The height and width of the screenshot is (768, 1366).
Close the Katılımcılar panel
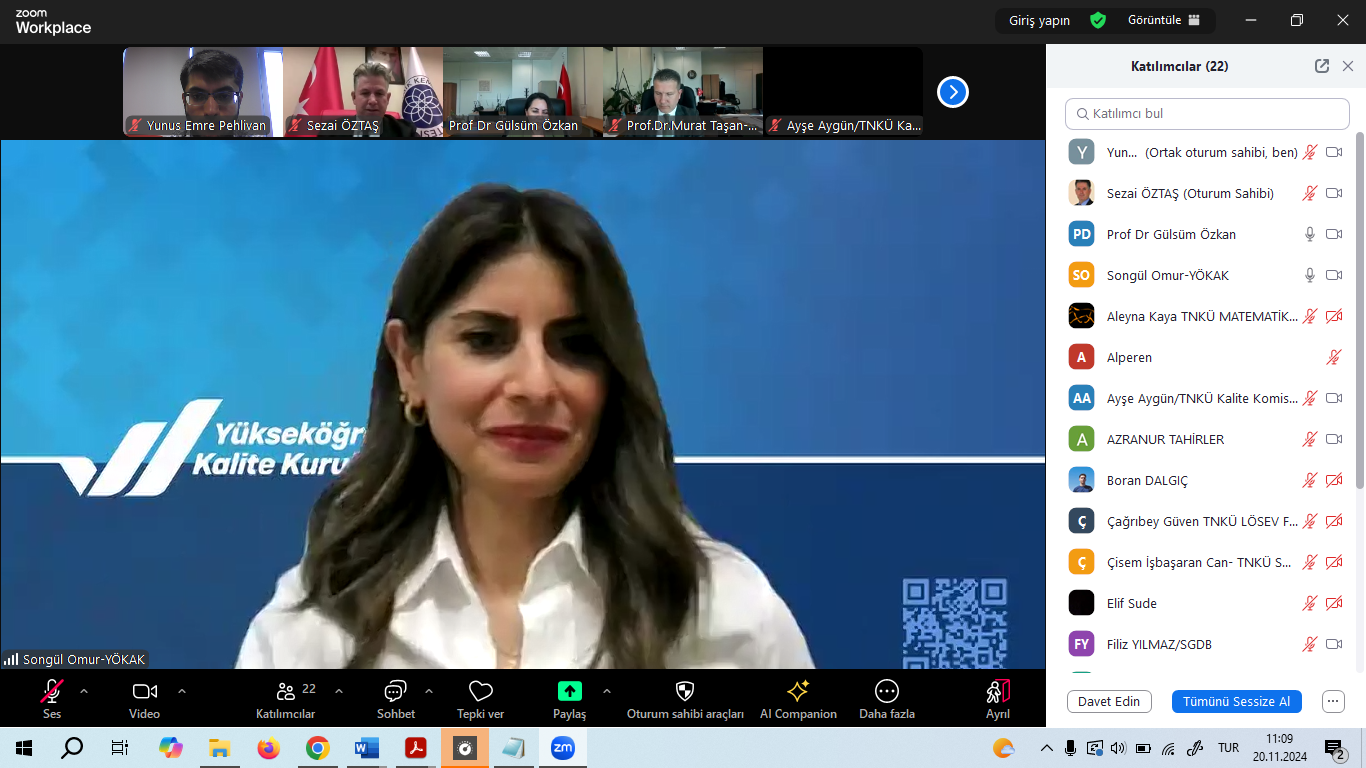[x=1348, y=66]
